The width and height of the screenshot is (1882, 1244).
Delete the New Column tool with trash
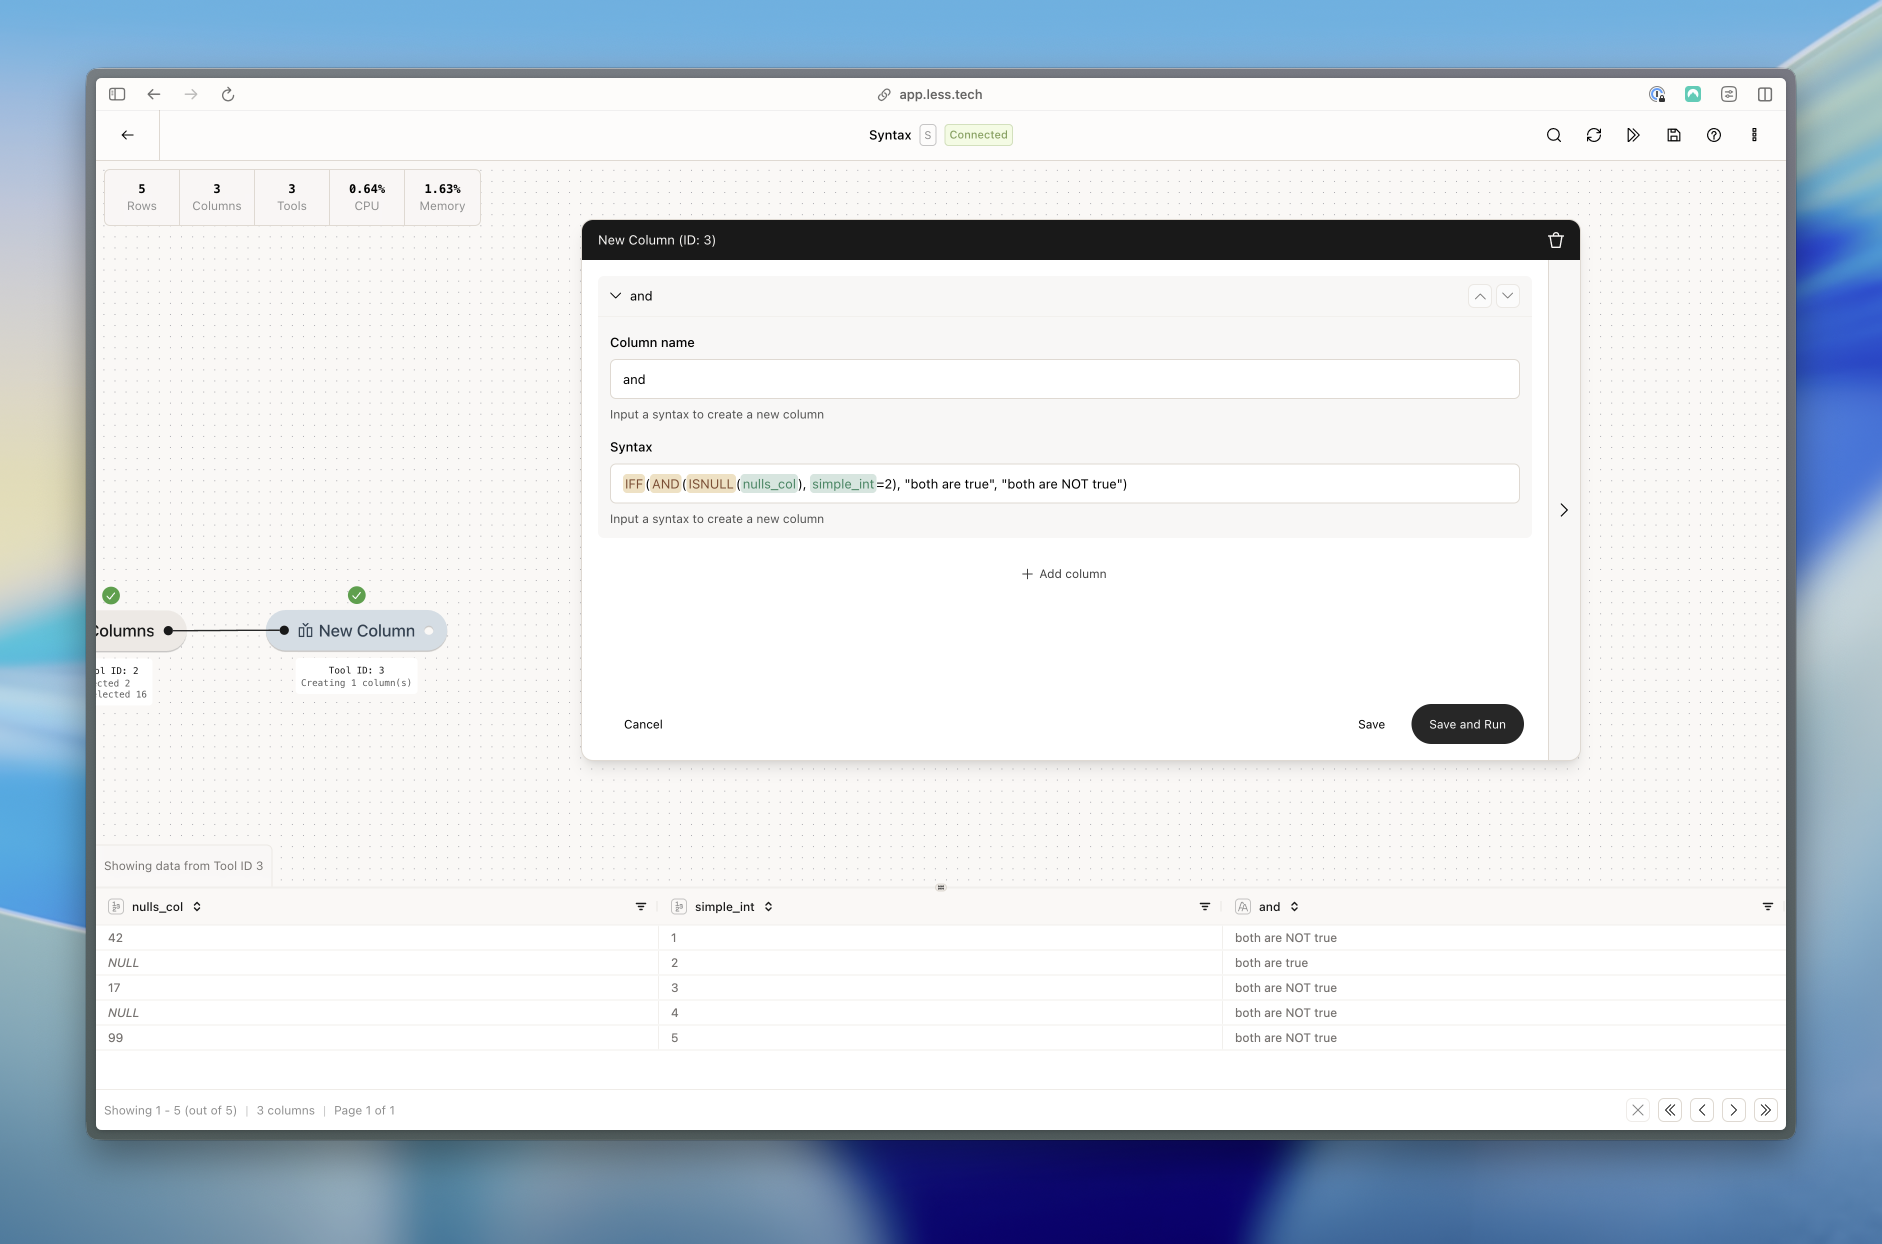[1556, 240]
